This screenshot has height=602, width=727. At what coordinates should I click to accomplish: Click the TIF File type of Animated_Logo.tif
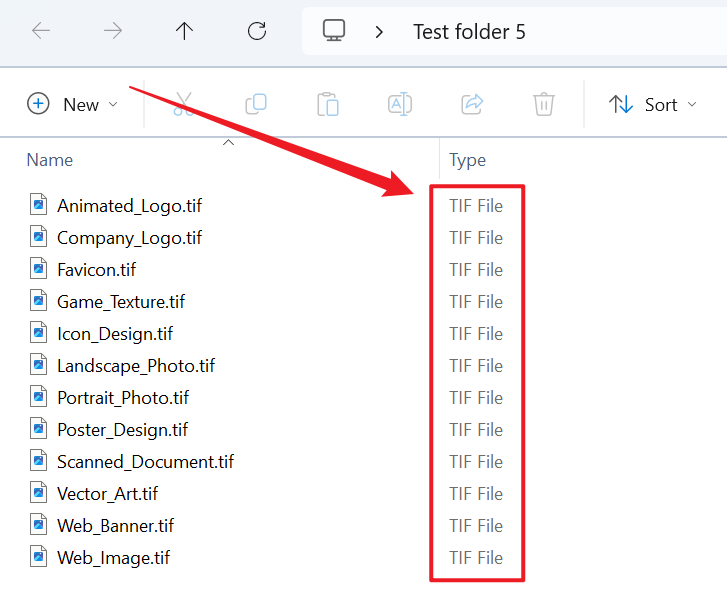(476, 205)
